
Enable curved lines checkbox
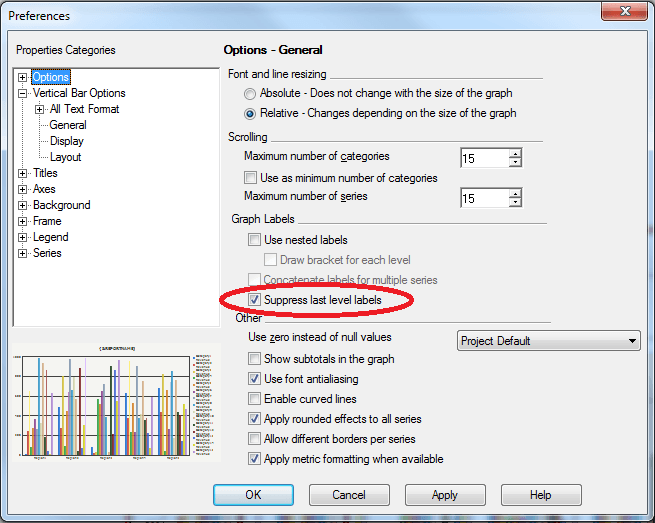coord(254,399)
